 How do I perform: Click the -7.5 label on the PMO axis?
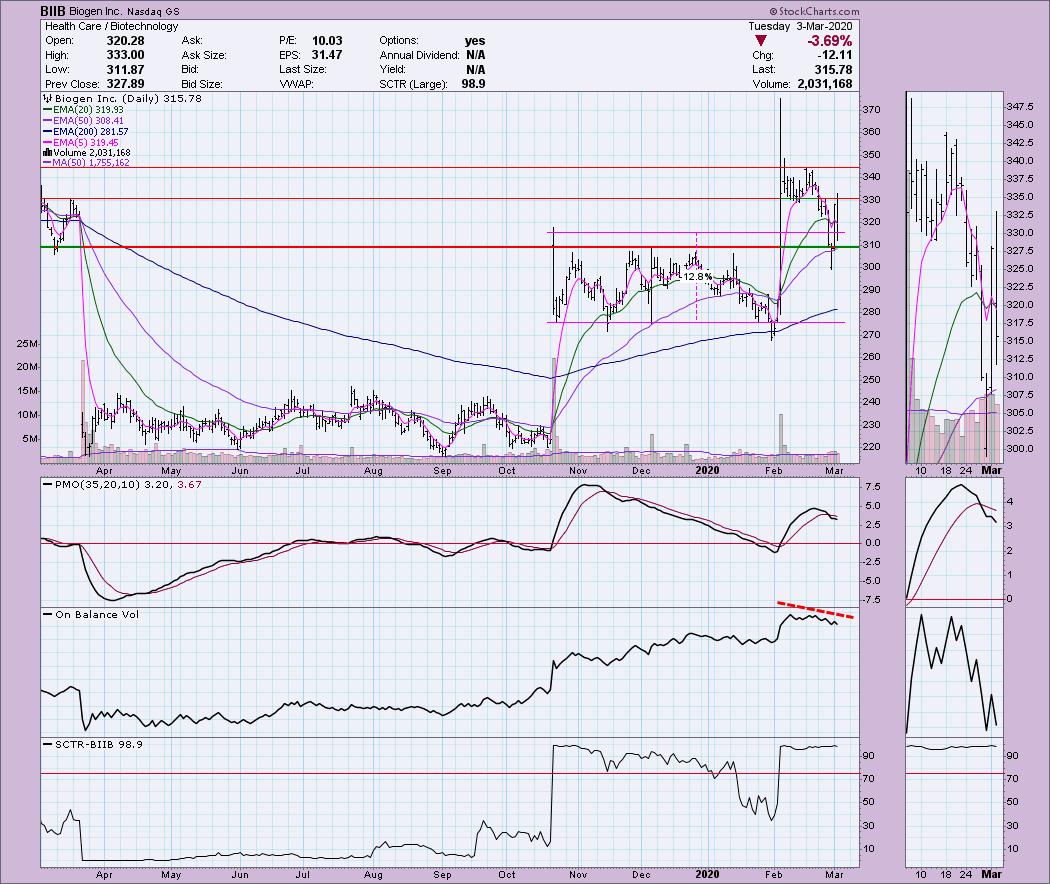point(873,599)
